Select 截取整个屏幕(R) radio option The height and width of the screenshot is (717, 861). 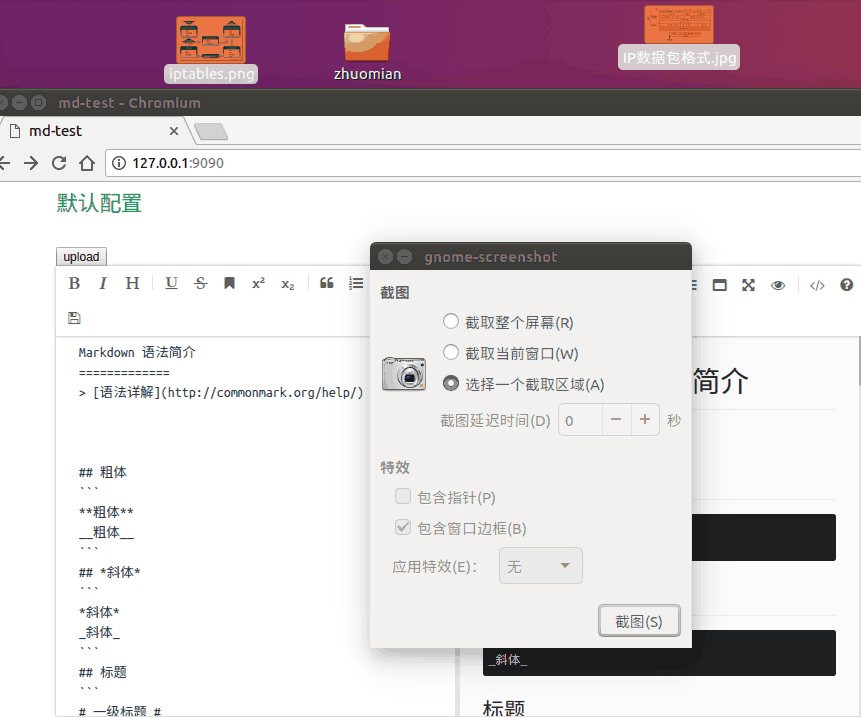coord(508,322)
